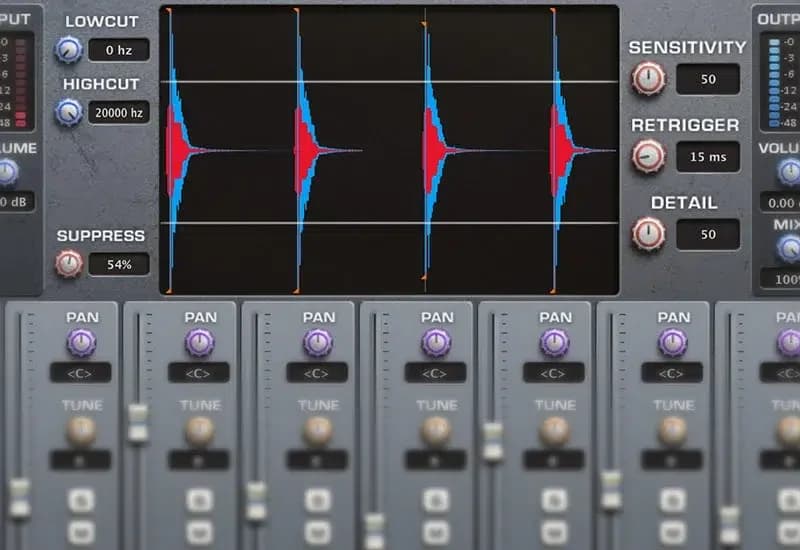Click the sensitivity value box showing 50

[x=707, y=79]
